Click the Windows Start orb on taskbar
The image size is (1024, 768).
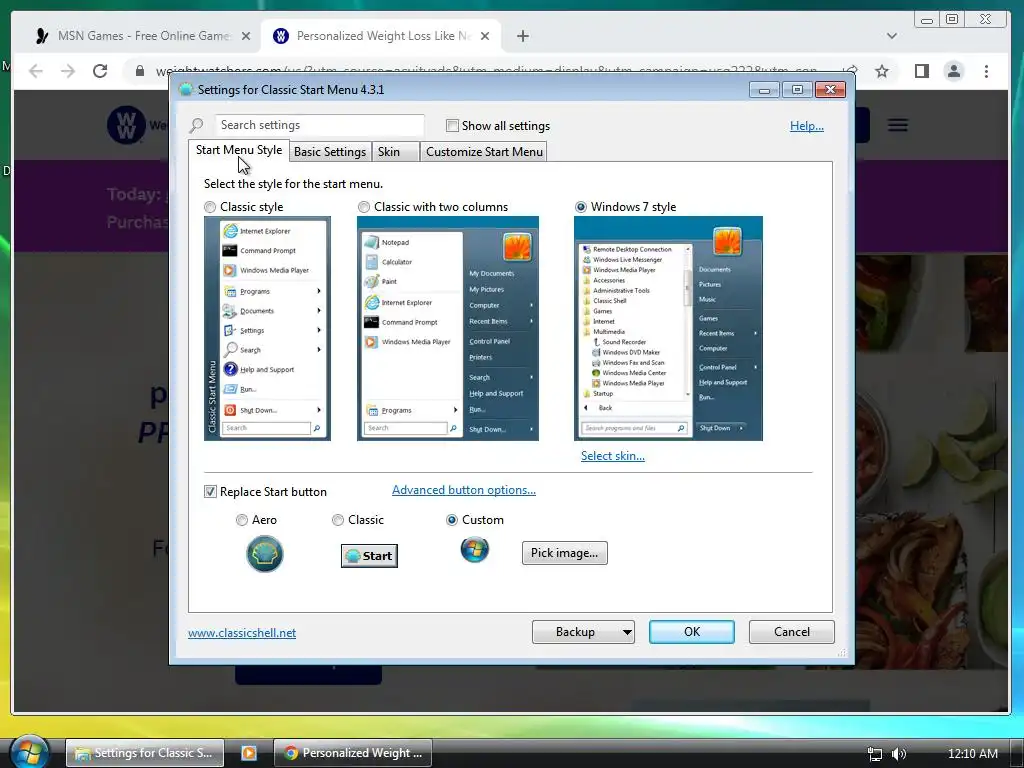[29, 752]
